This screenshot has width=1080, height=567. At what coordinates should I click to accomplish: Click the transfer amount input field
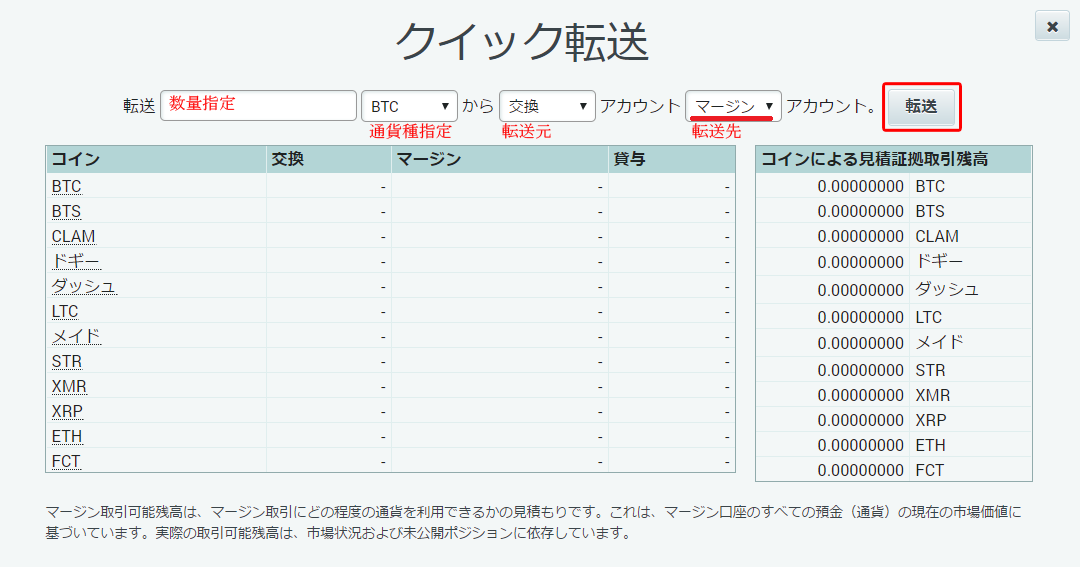pyautogui.click(x=258, y=106)
